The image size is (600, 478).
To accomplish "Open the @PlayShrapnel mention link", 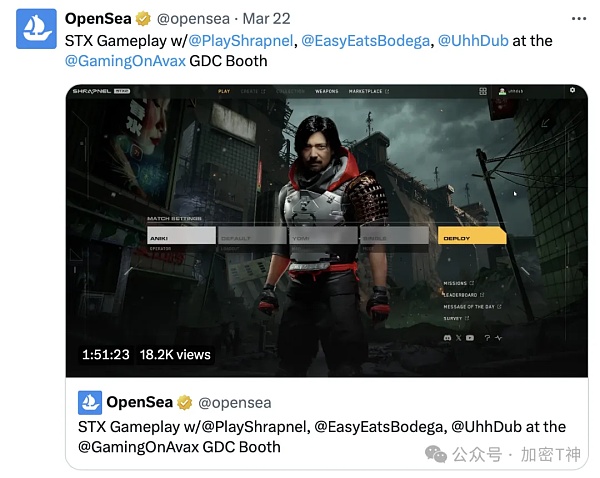I will tap(241, 41).
